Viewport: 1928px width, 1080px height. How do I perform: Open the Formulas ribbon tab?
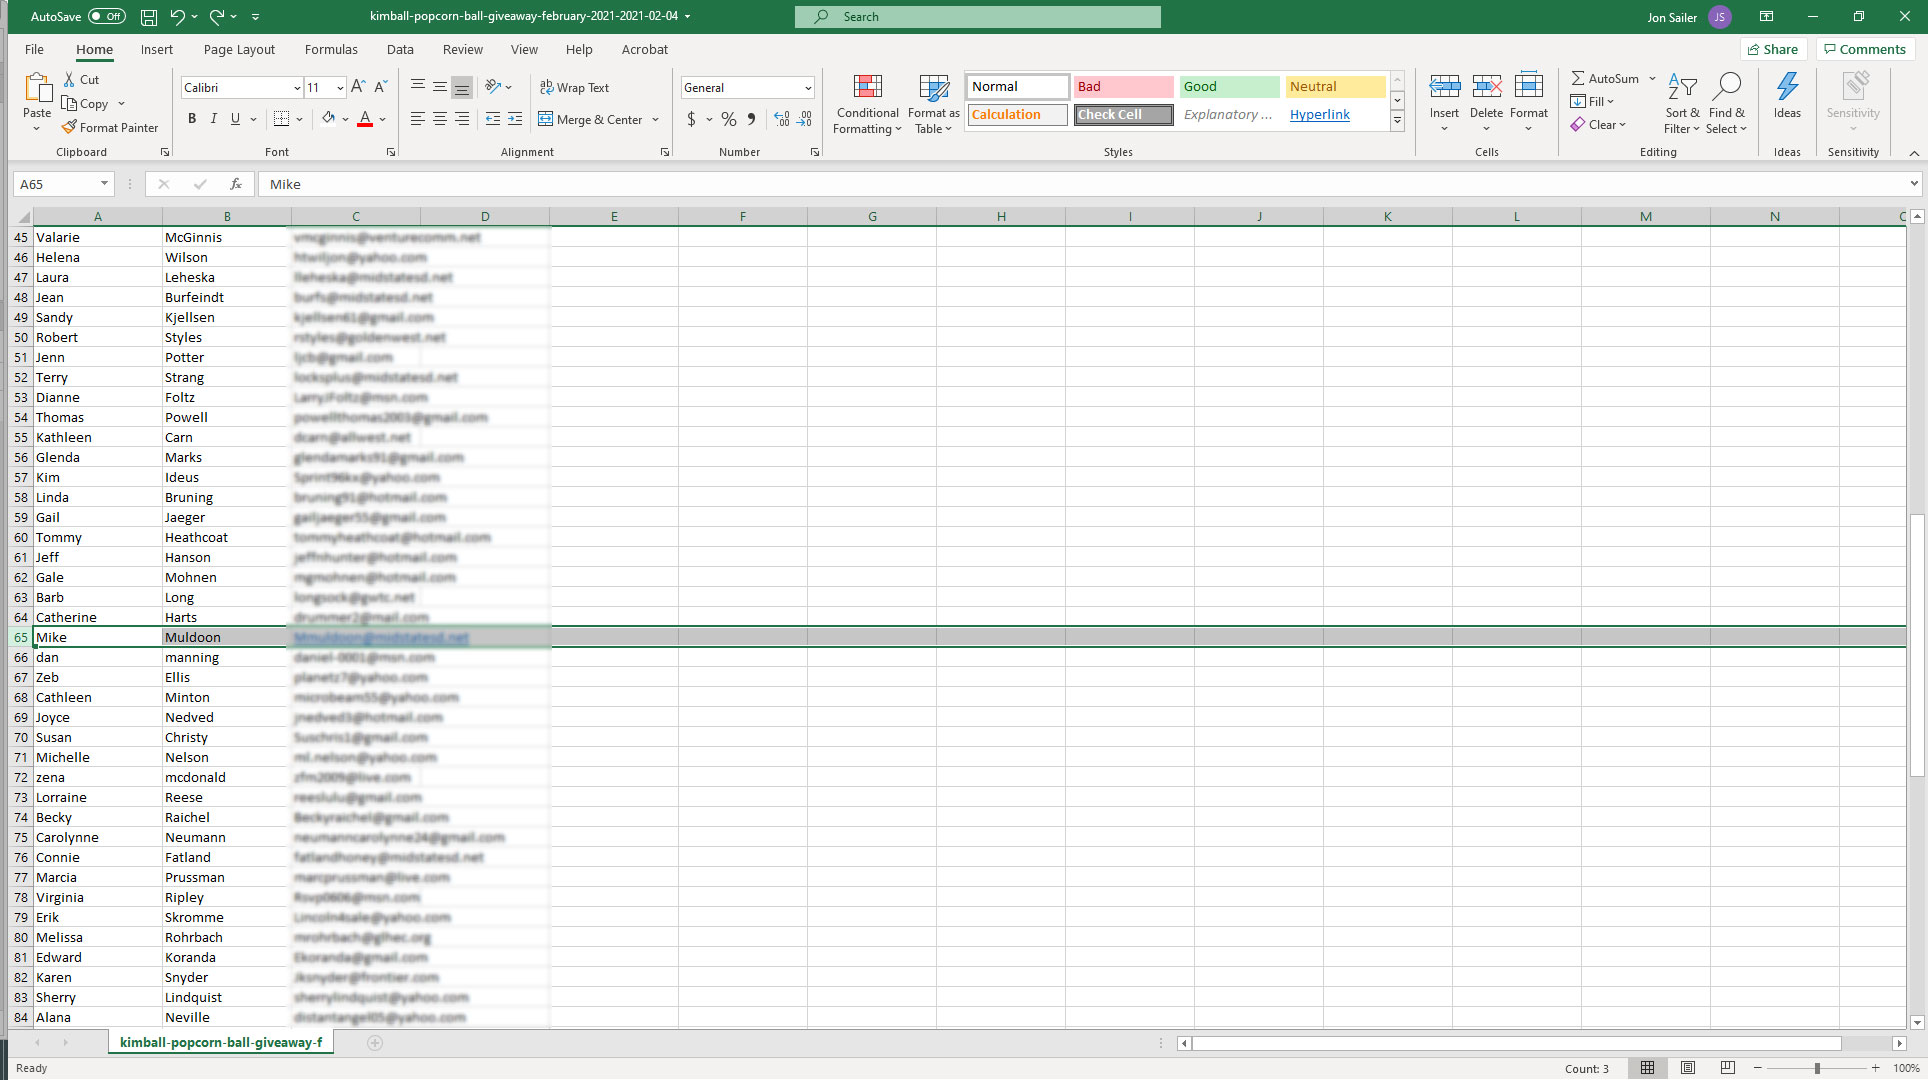[330, 50]
